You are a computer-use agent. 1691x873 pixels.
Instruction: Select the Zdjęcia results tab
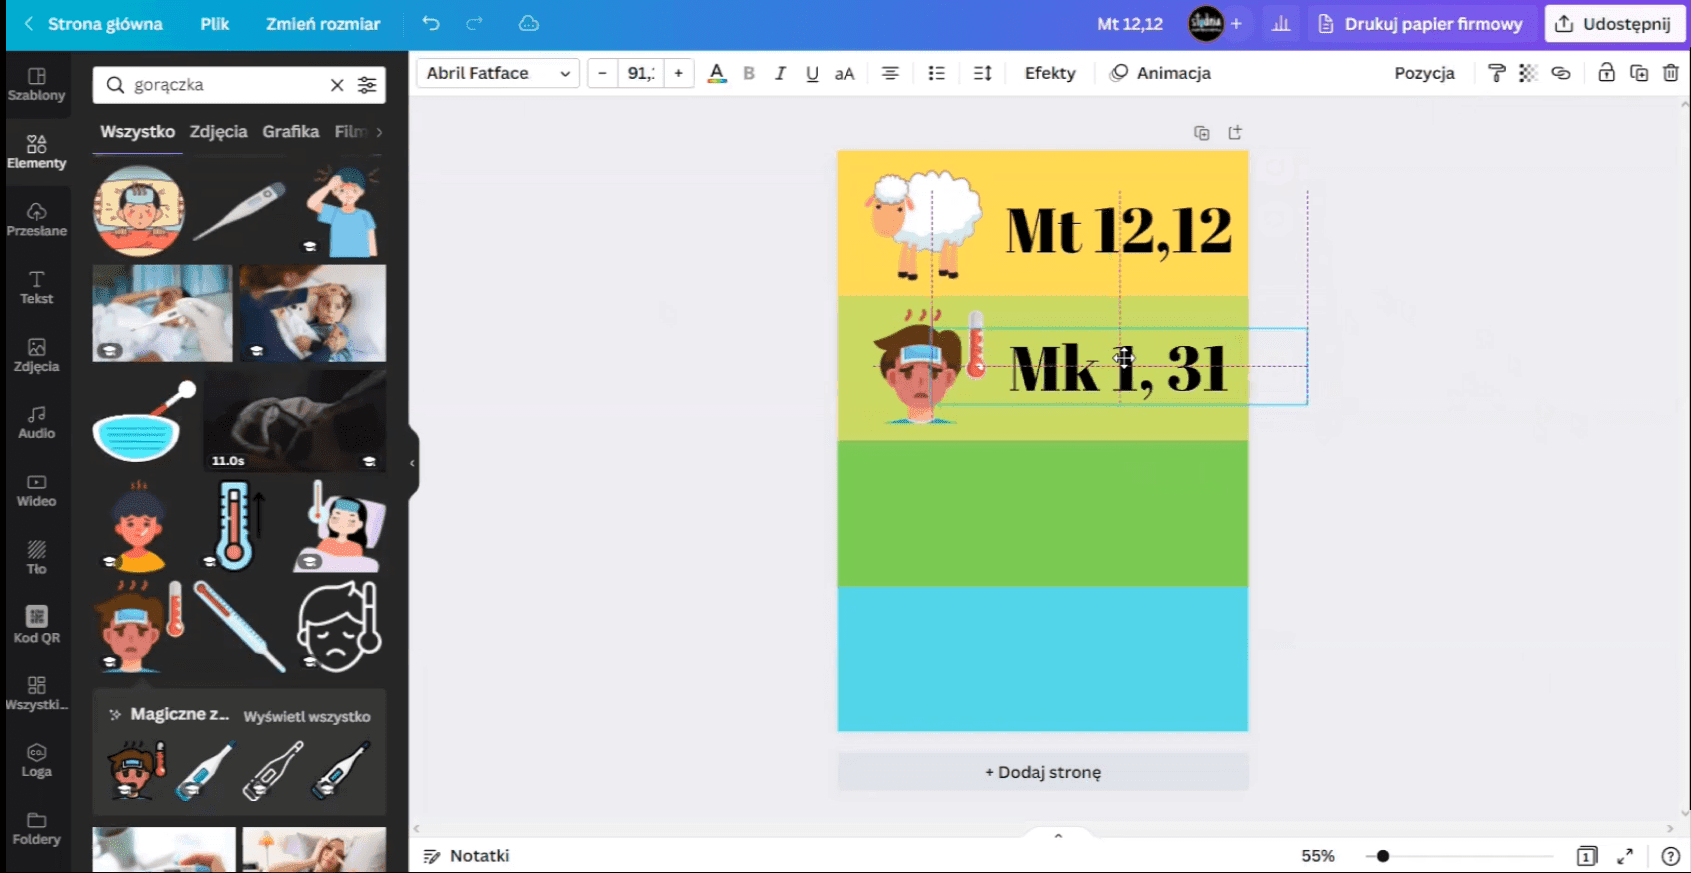pos(219,132)
